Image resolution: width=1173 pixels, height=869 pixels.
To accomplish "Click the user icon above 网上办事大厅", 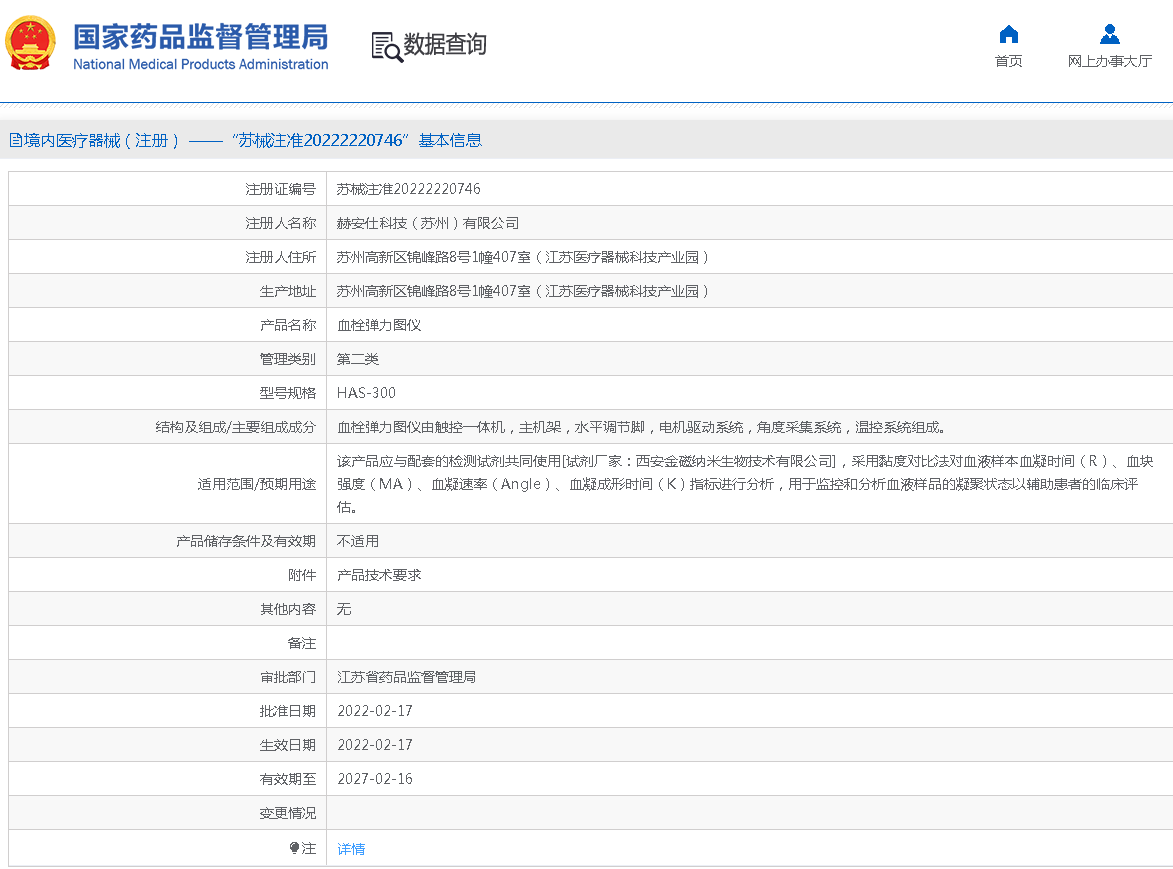I will point(1109,35).
